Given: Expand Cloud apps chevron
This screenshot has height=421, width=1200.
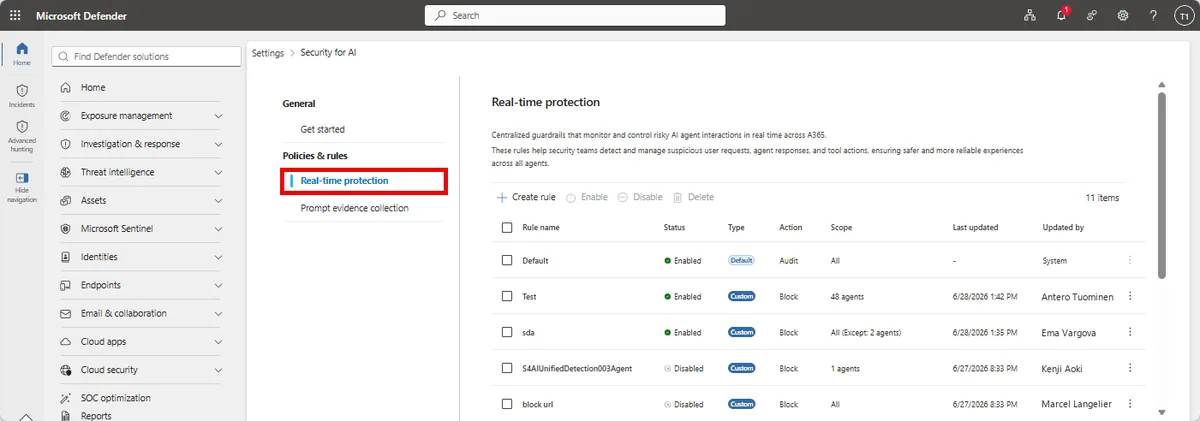Looking at the screenshot, I should [219, 342].
